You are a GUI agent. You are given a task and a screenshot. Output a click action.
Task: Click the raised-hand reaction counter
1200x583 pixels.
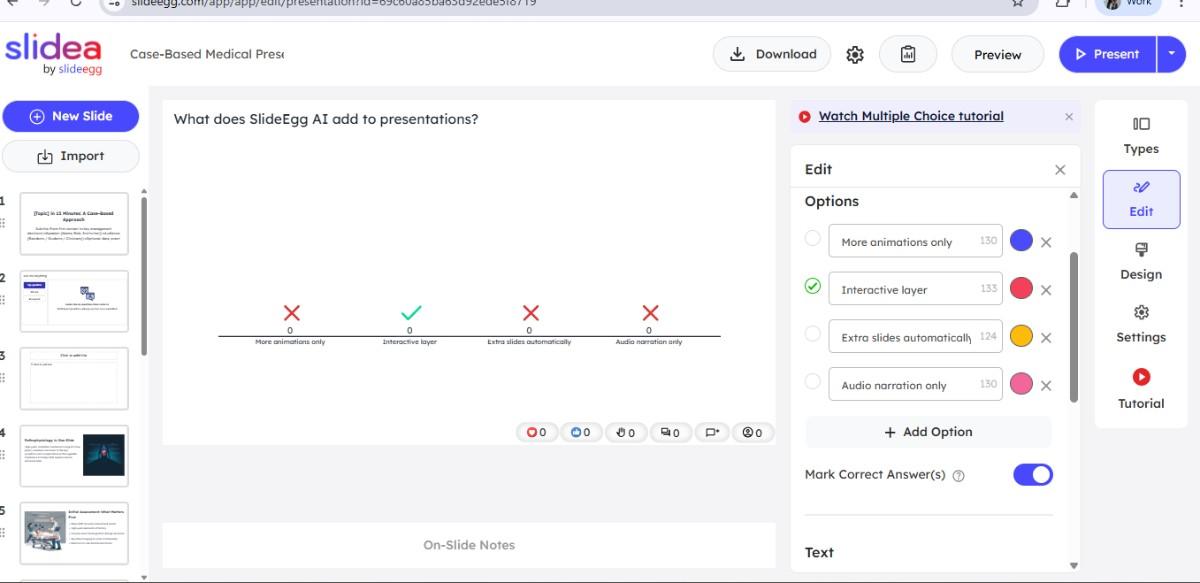626,432
